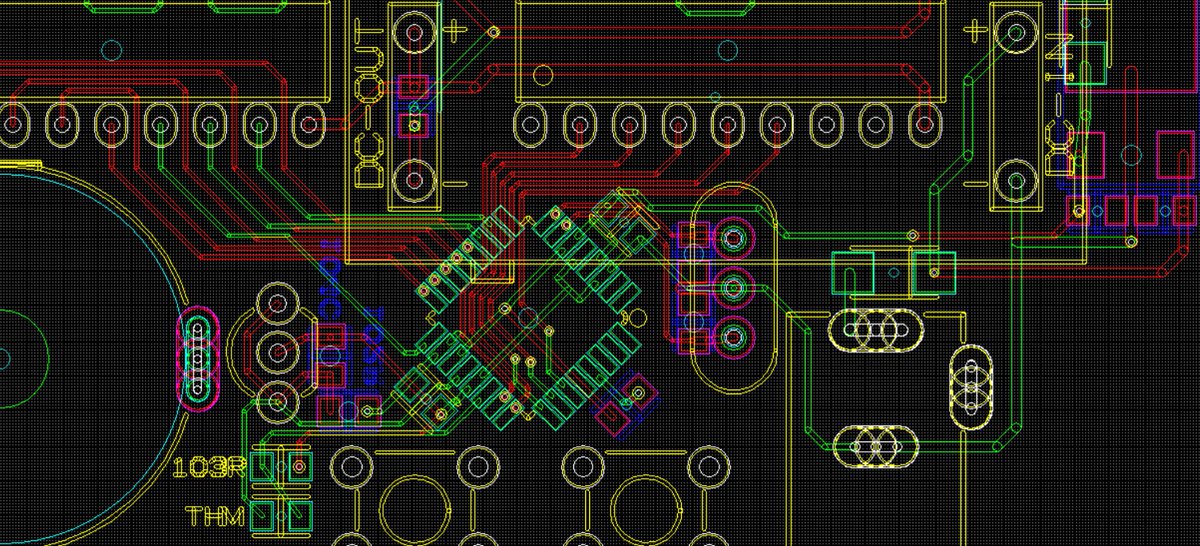1200x546 pixels.
Task: Select the middle pin of the three-pin magenta header
Action: pyautogui.click(x=735, y=288)
